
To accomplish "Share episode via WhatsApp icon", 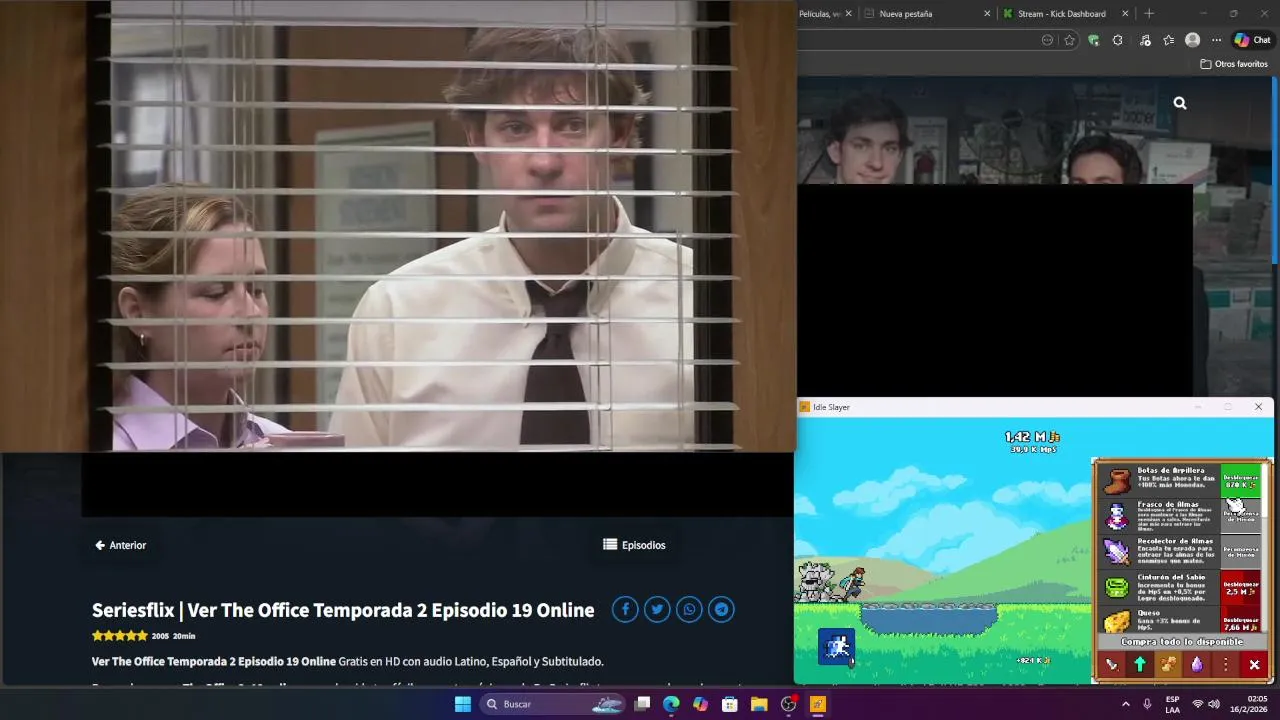I will [x=689, y=609].
